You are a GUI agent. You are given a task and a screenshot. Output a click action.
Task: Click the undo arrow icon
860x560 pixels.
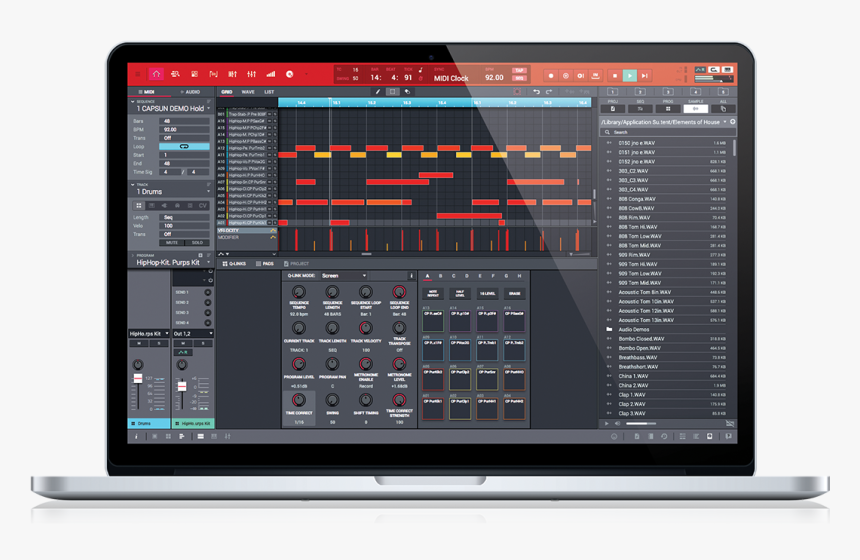pyautogui.click(x=536, y=92)
